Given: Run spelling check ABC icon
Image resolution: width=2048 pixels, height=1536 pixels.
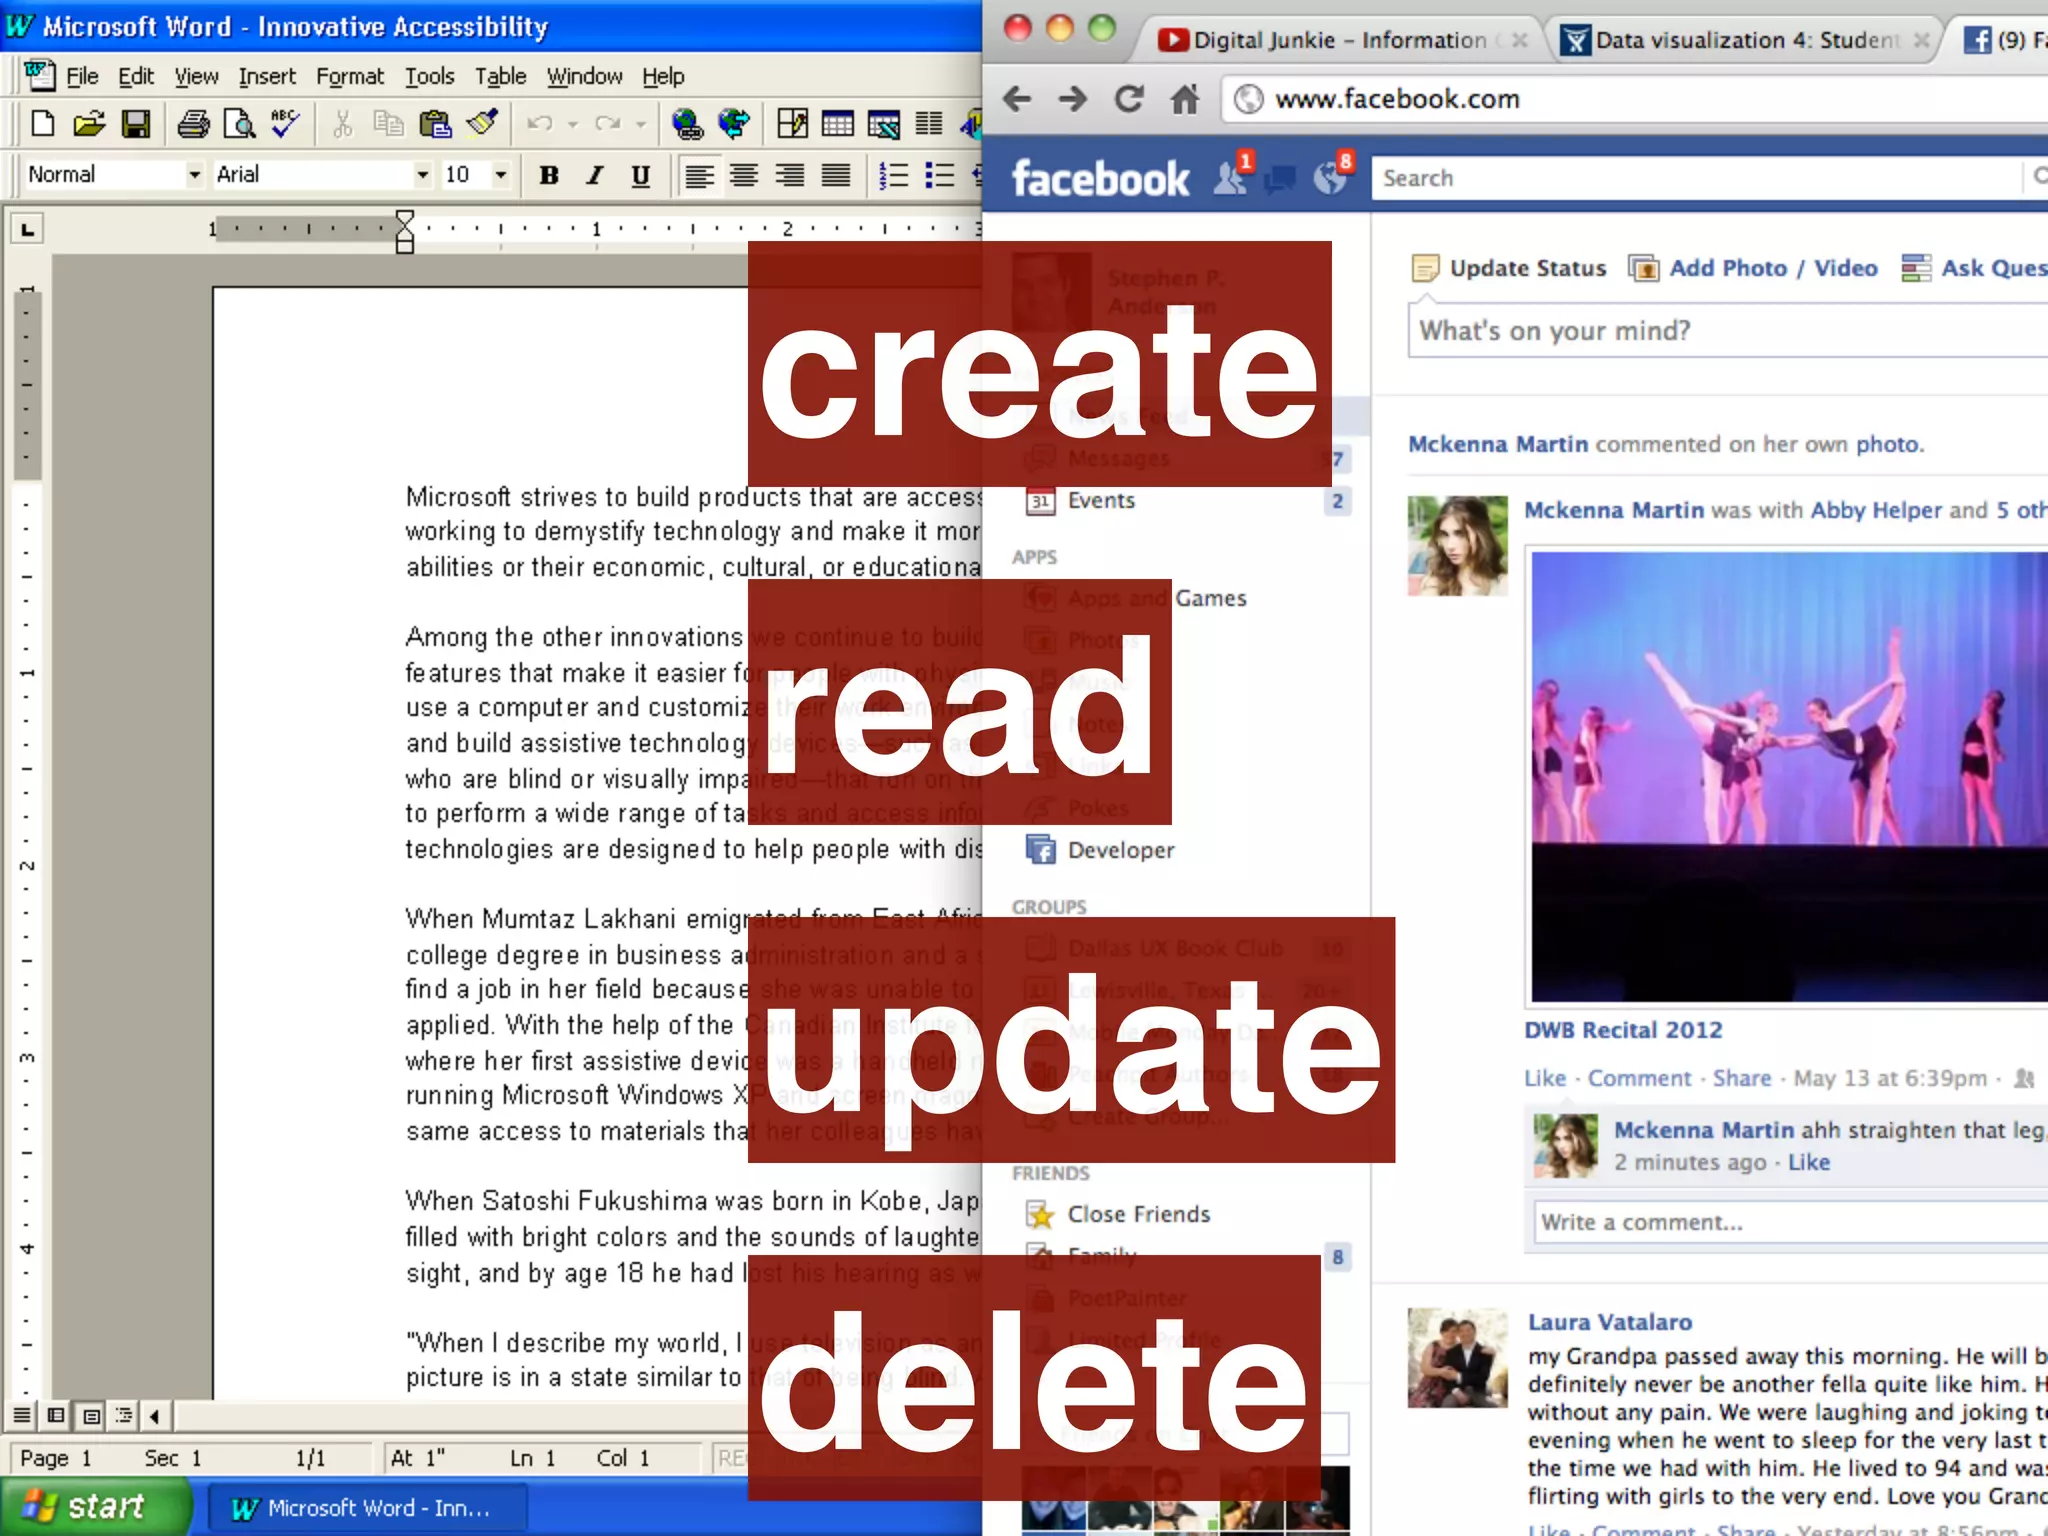Looking at the screenshot, I should [x=285, y=124].
